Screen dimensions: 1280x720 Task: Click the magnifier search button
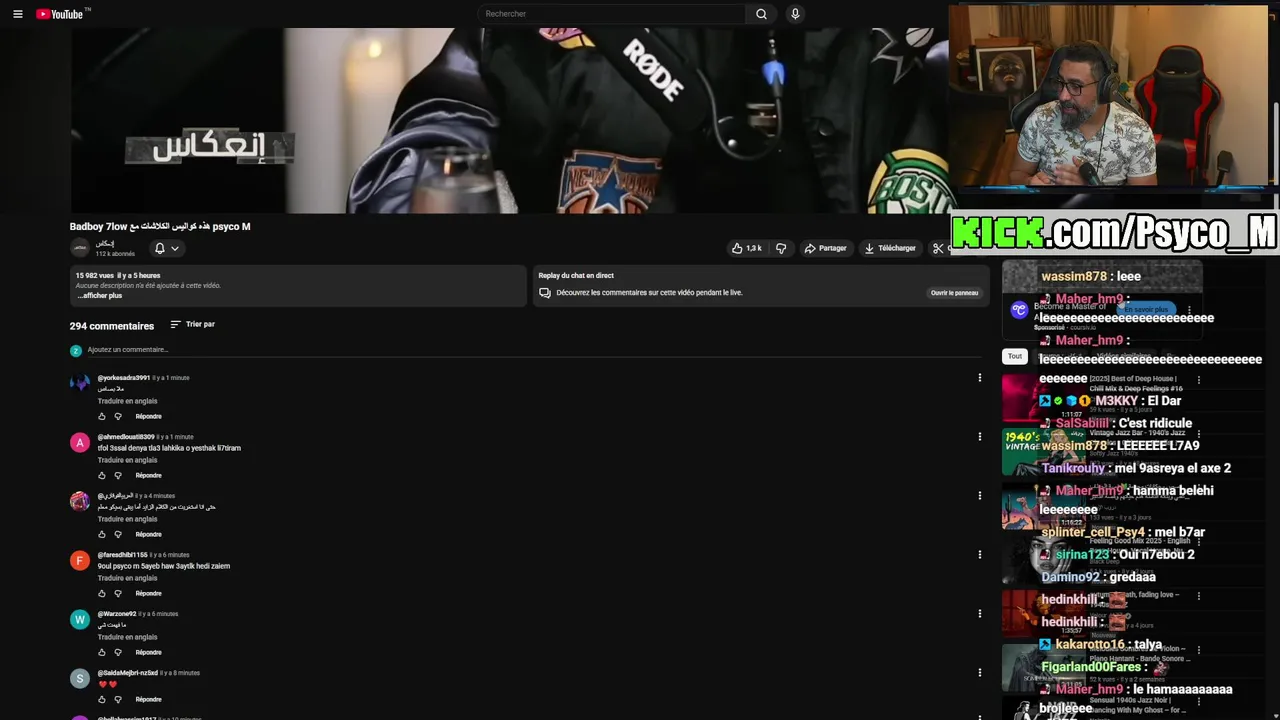click(761, 14)
